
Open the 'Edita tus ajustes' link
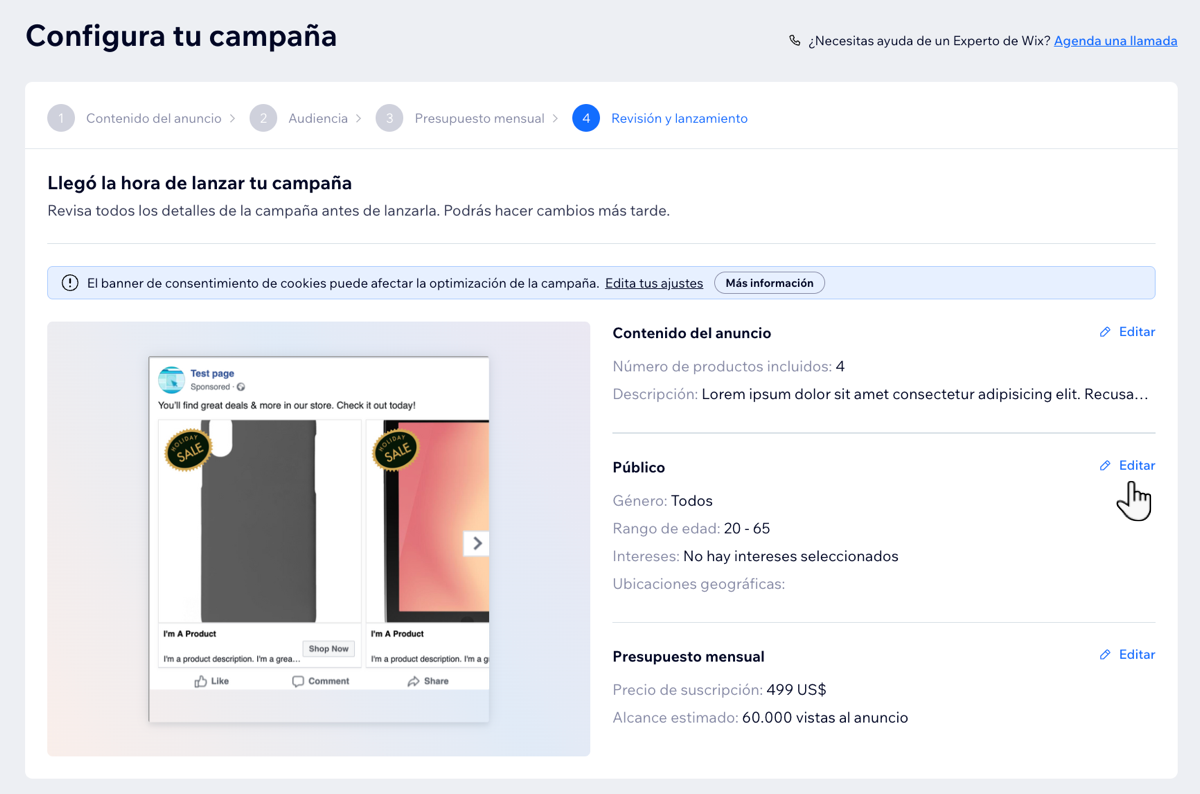(x=654, y=283)
